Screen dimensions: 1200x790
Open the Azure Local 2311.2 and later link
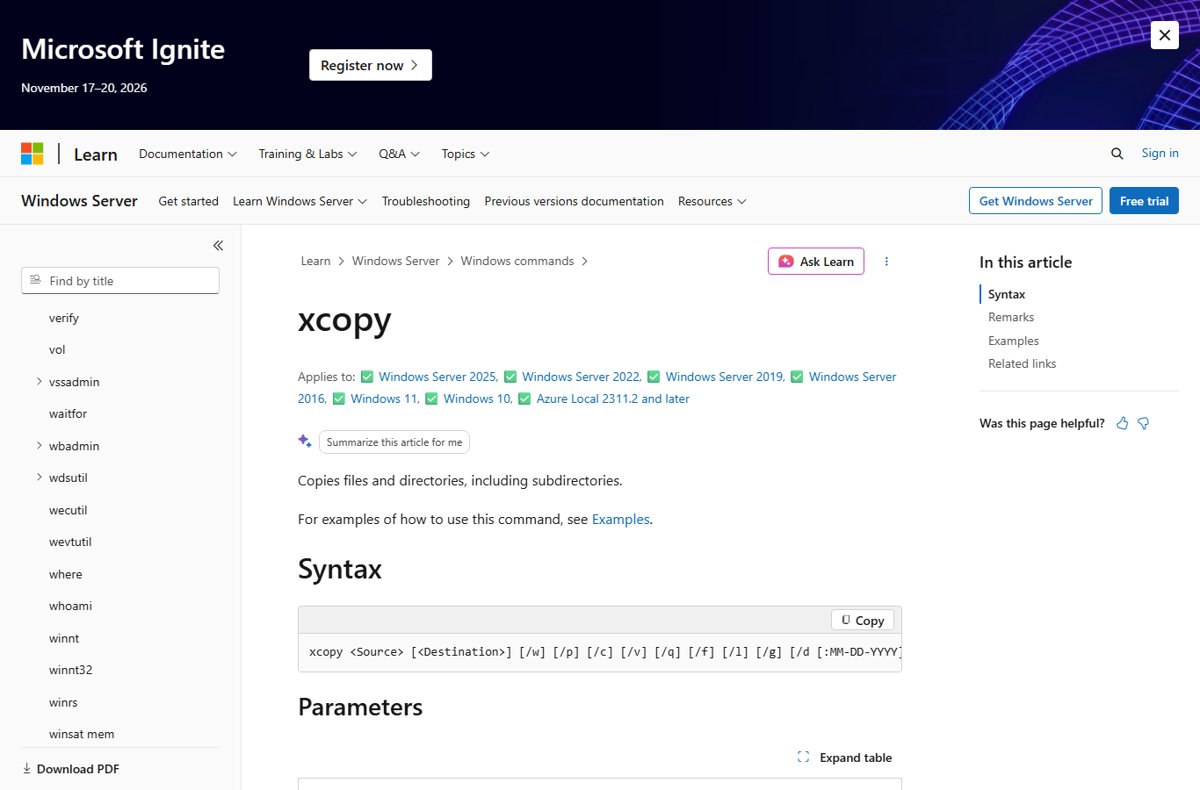pos(613,399)
